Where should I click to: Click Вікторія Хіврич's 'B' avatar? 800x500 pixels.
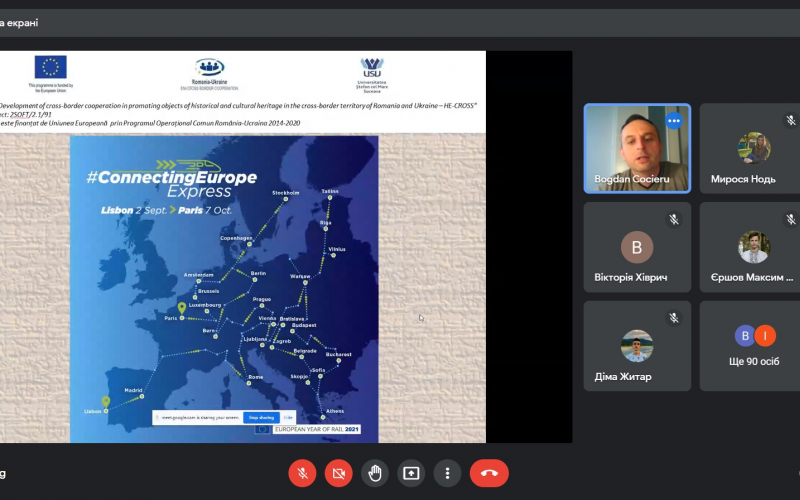click(637, 247)
